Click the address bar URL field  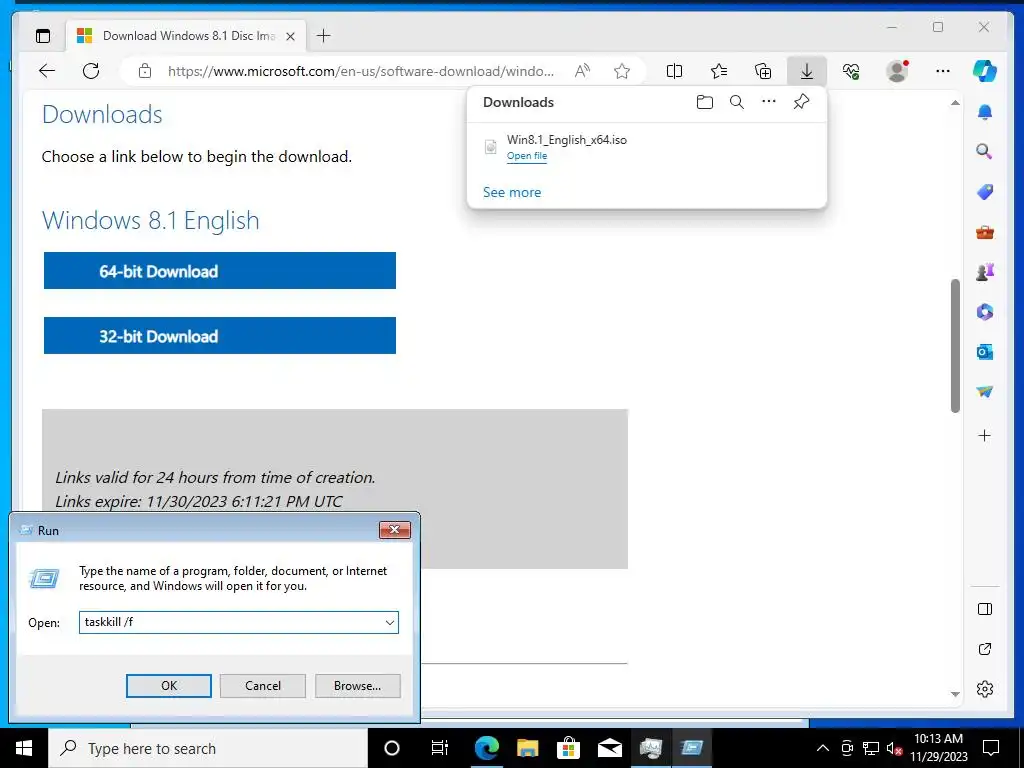pos(360,71)
